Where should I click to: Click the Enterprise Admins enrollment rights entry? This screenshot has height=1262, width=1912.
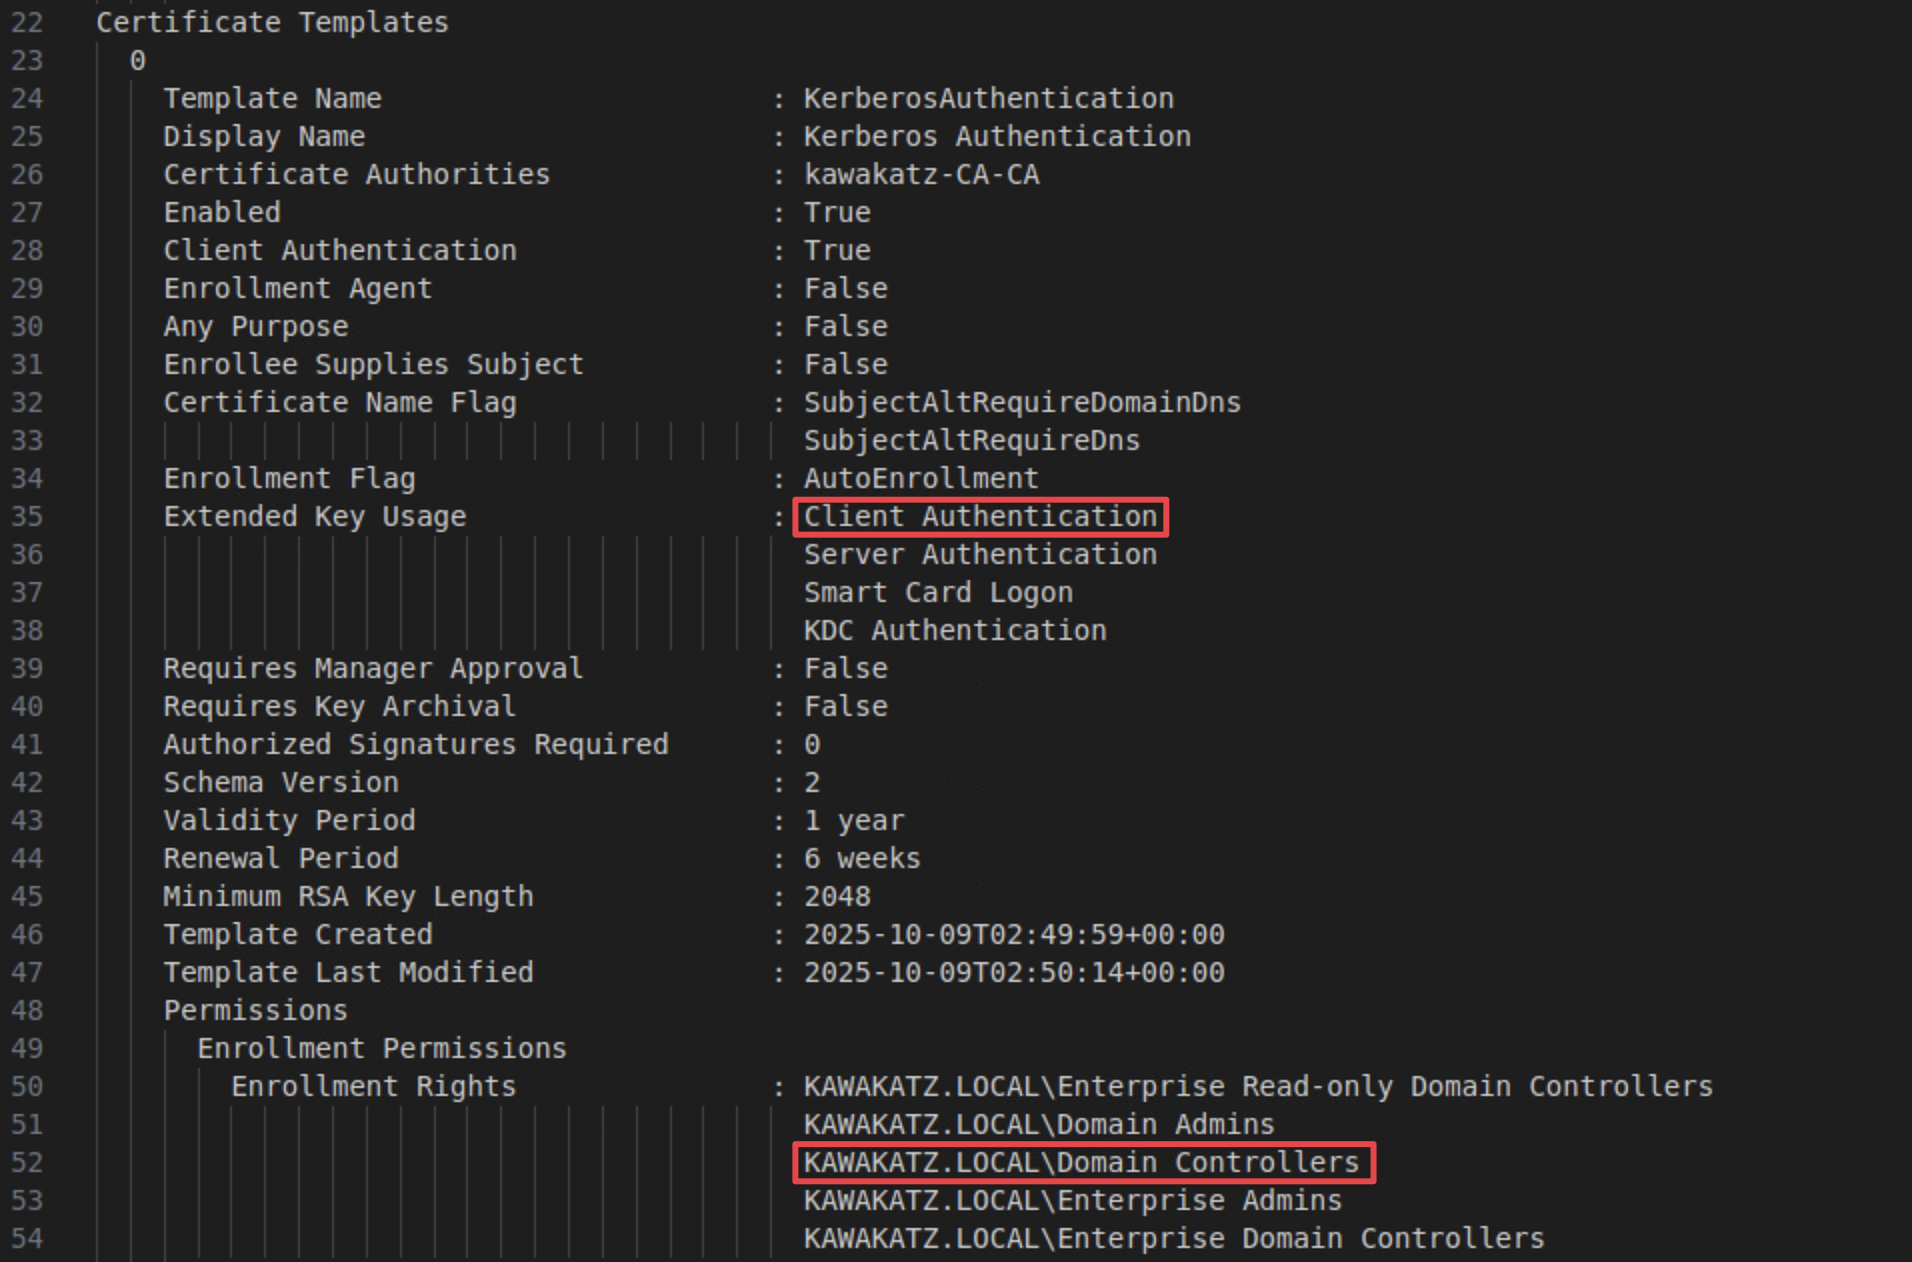click(x=1073, y=1201)
